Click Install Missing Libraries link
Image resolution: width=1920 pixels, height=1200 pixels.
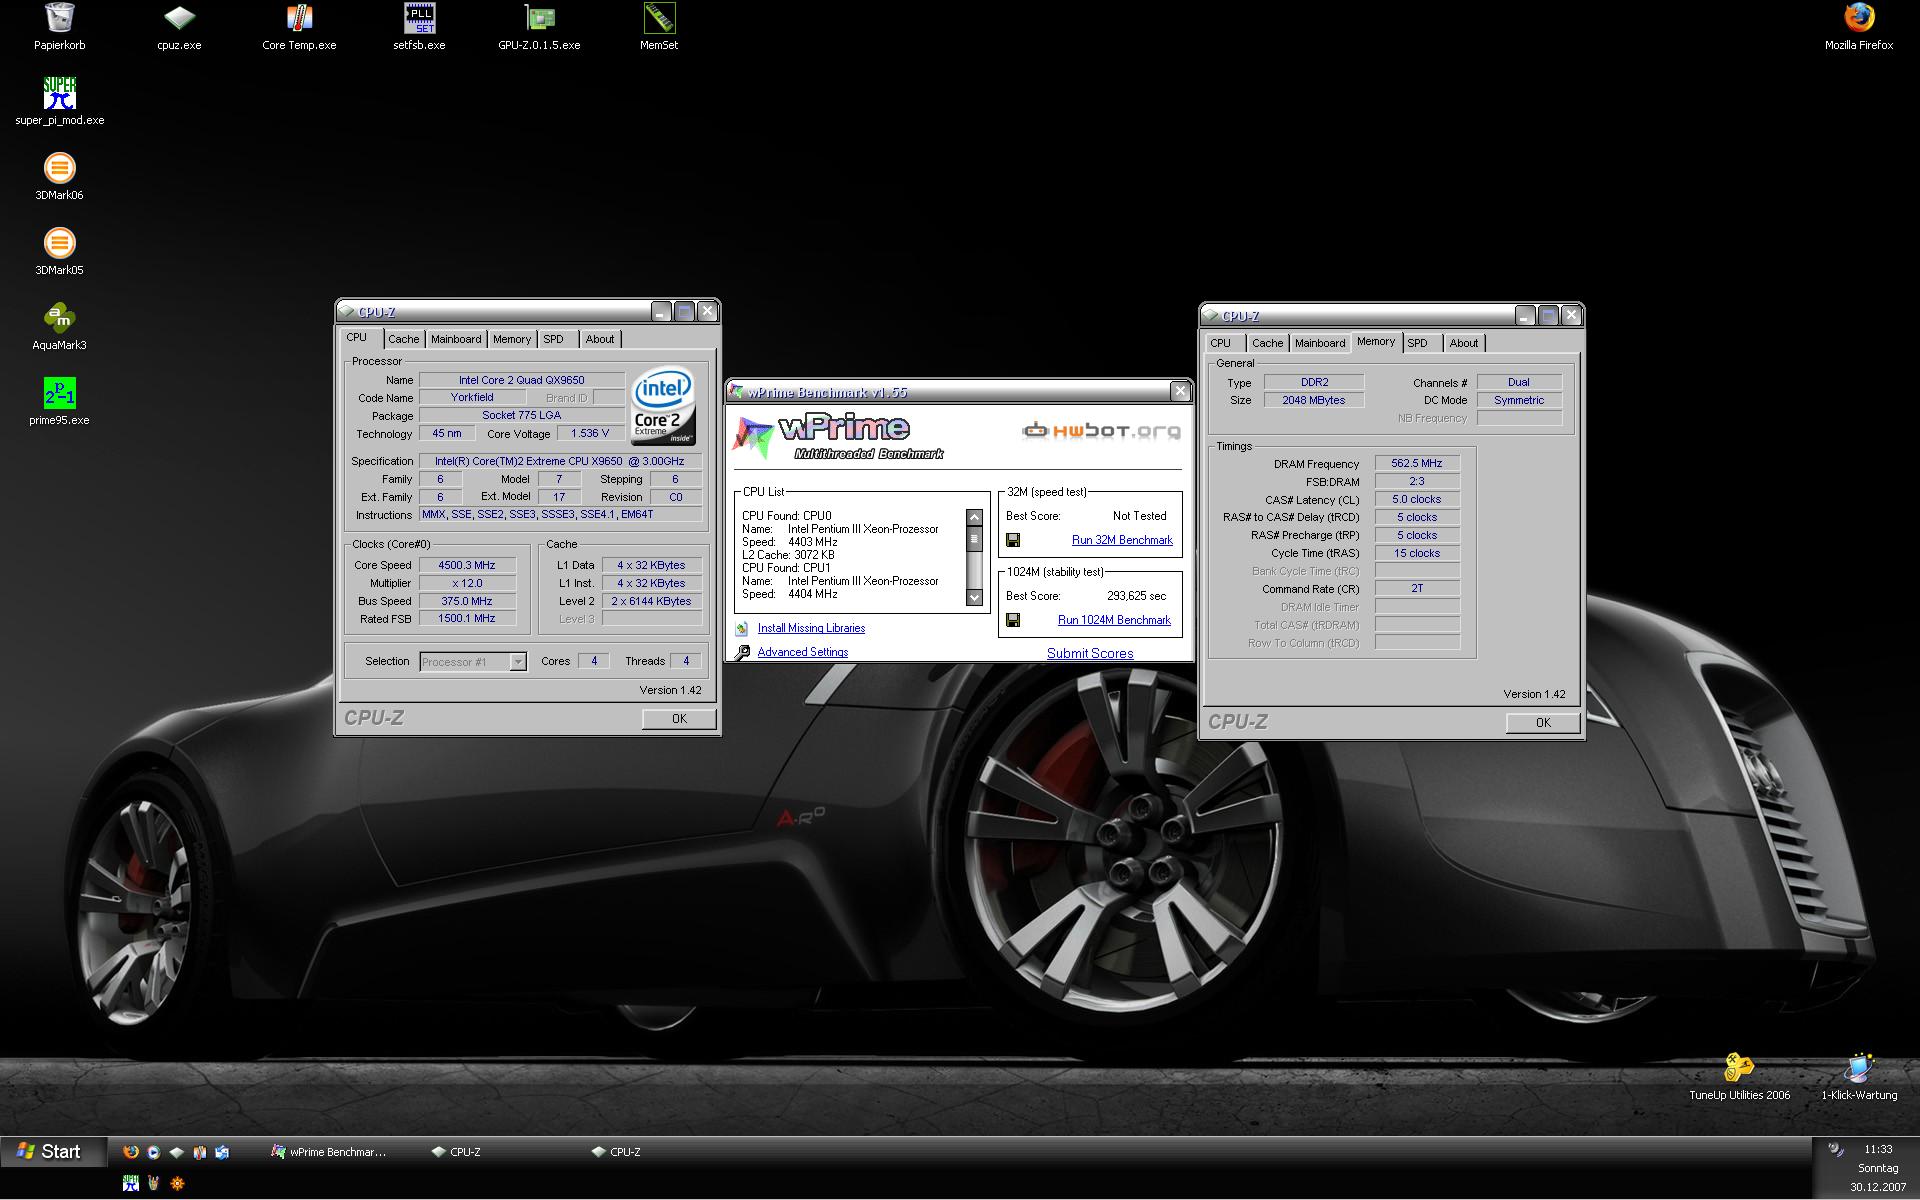click(811, 628)
